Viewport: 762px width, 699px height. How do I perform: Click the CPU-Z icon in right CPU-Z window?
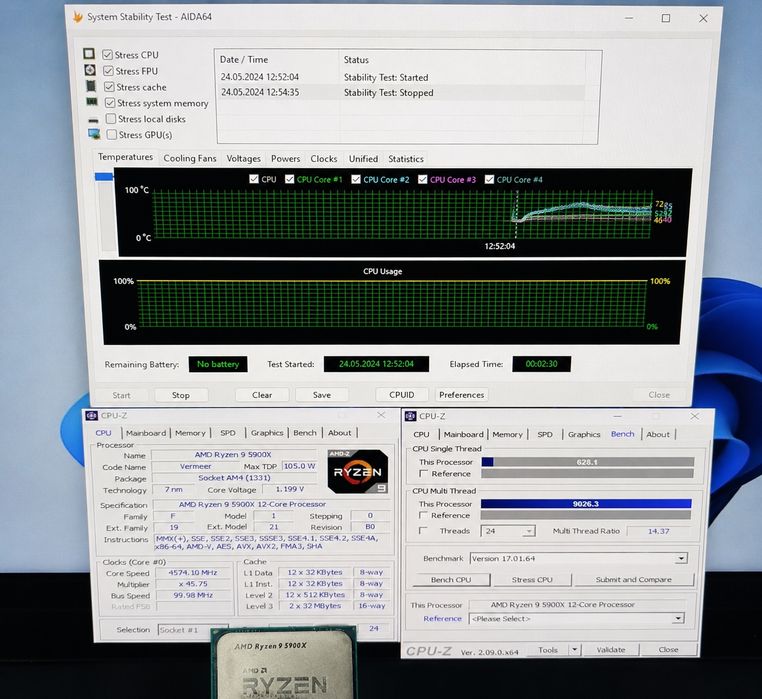pyautogui.click(x=411, y=416)
